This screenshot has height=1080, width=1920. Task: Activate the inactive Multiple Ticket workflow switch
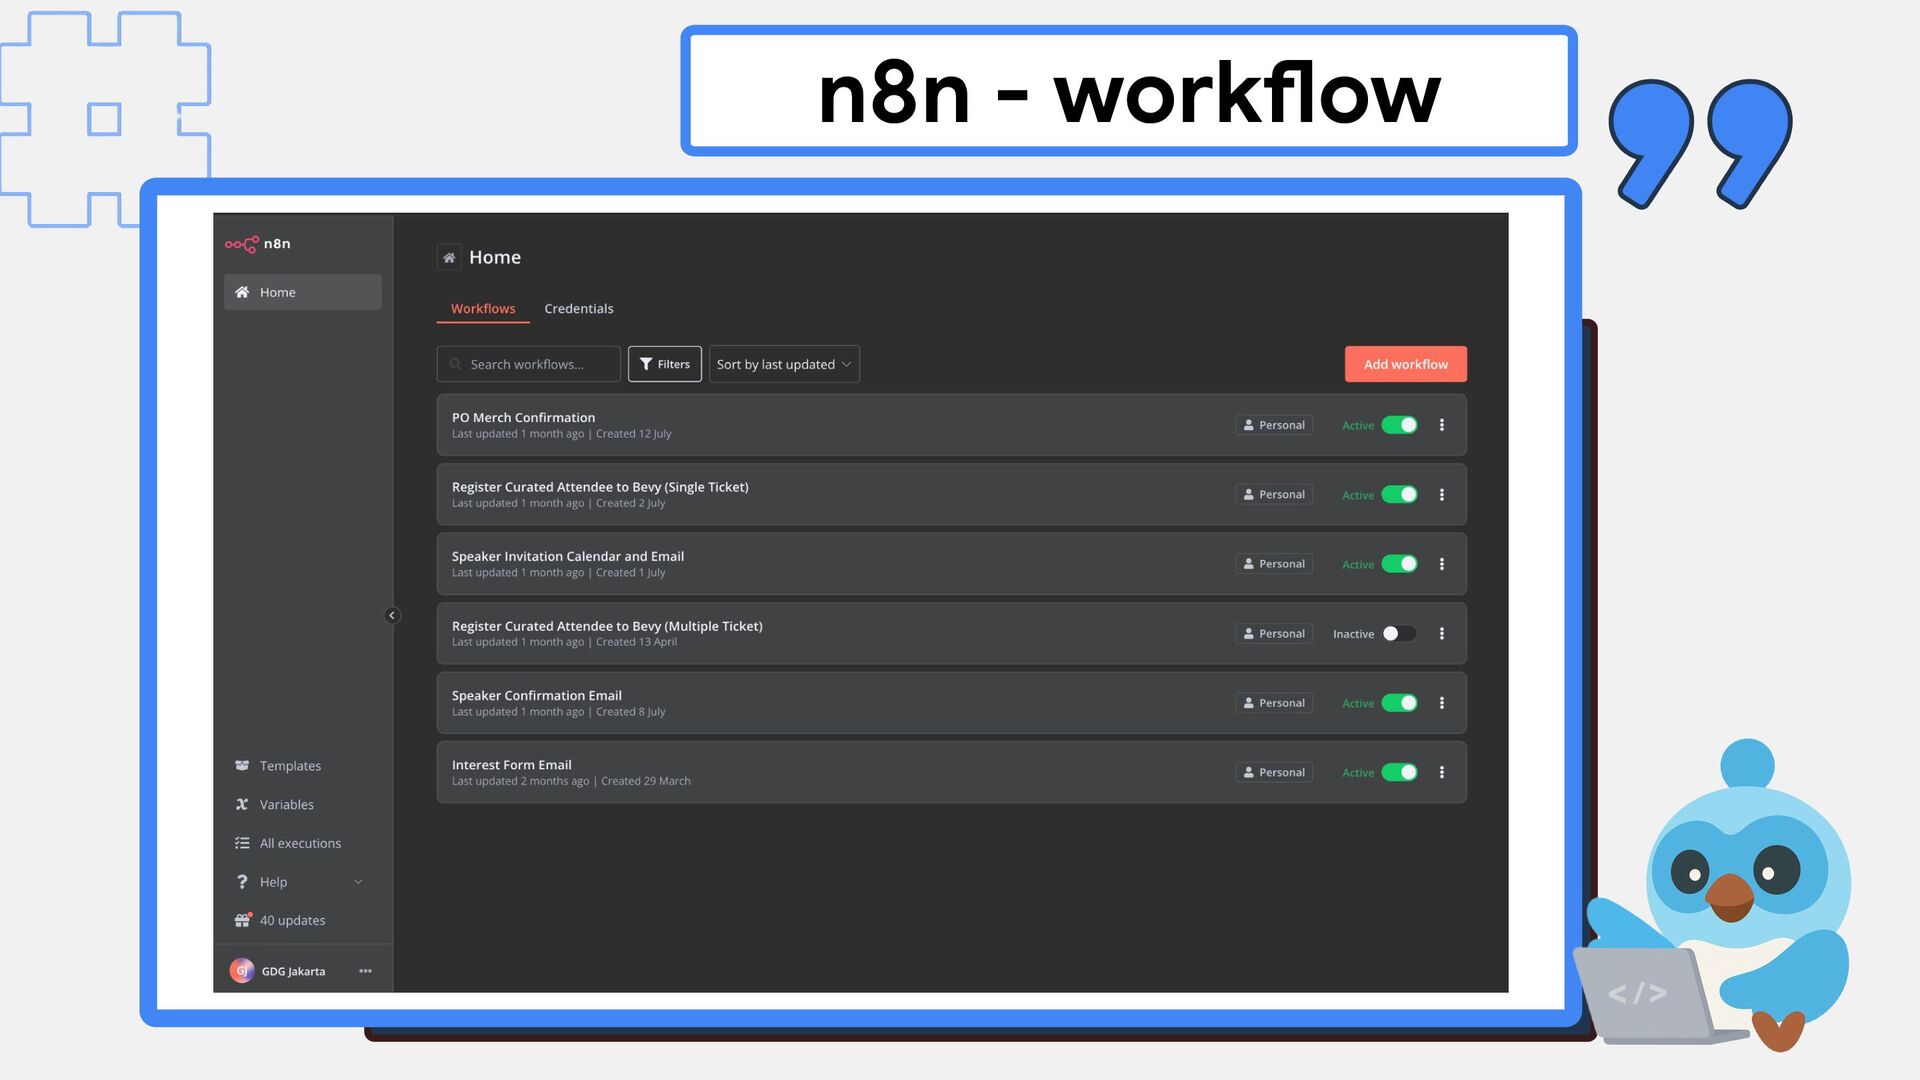[1399, 634]
